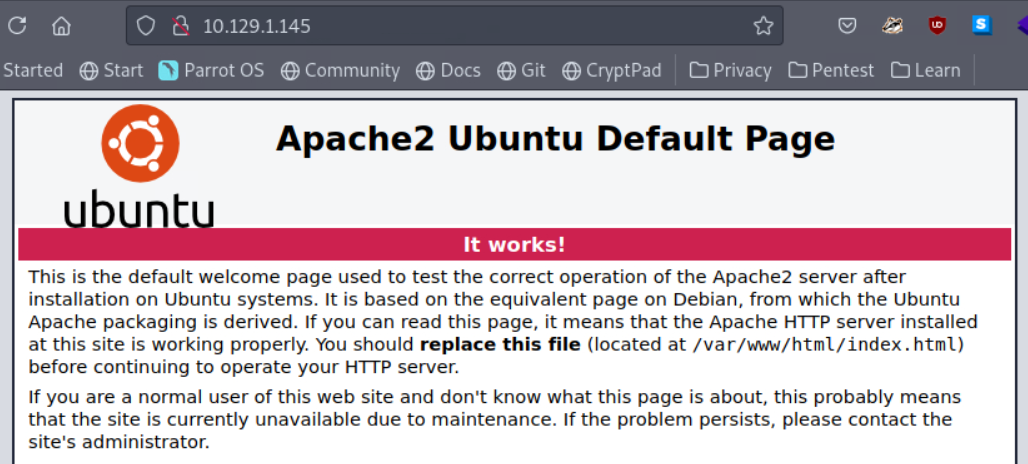Open the Parrot OS bookmark
The width and height of the screenshot is (1028, 464).
click(211, 70)
